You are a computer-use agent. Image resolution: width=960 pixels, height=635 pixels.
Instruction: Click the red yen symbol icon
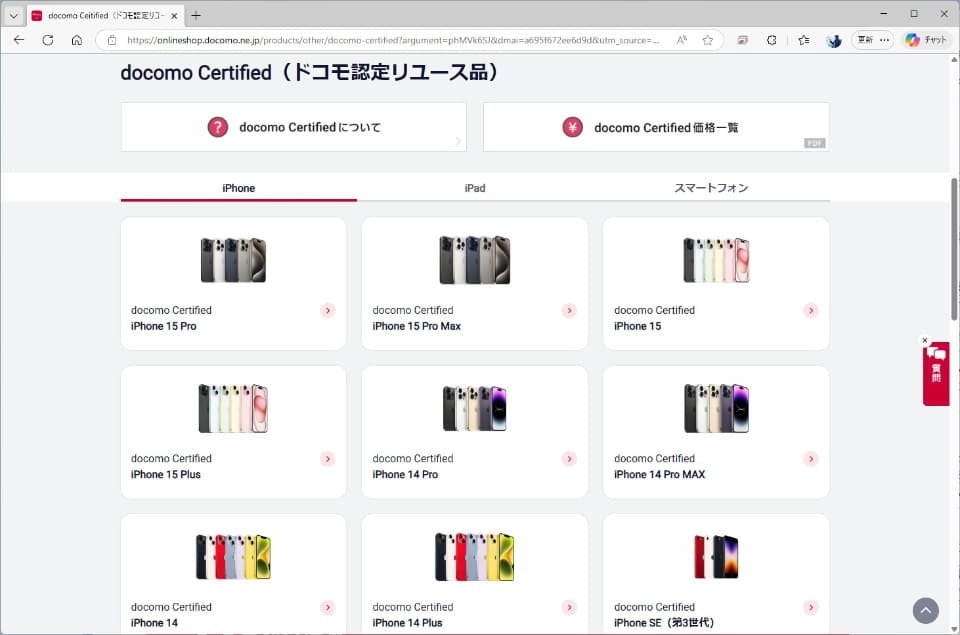pos(572,127)
